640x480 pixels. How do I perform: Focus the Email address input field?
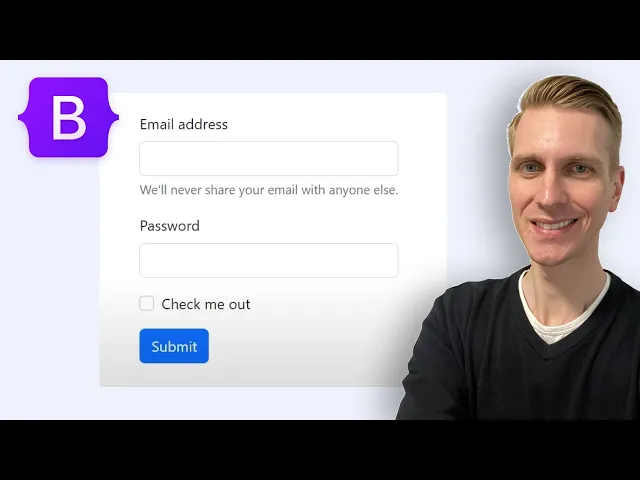tap(269, 158)
